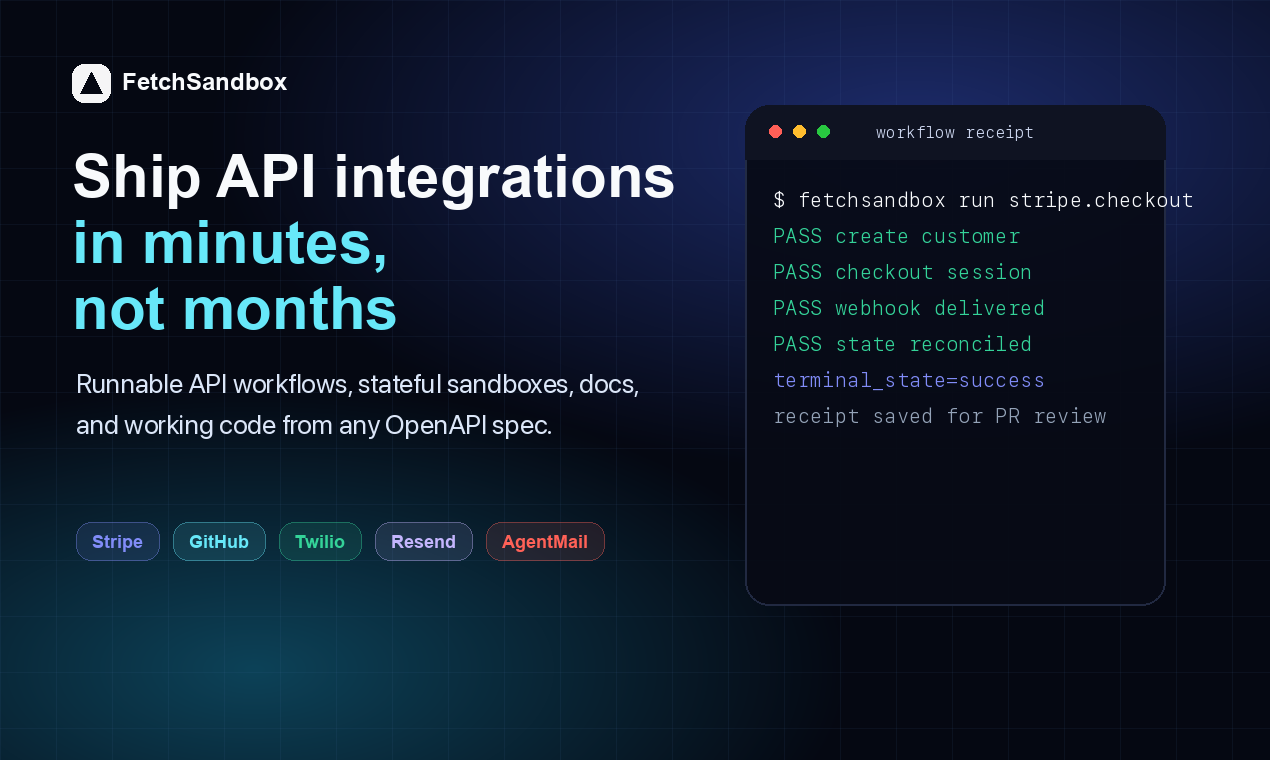This screenshot has width=1270, height=760.
Task: Click the green maximize dot on terminal
Action: (x=823, y=132)
